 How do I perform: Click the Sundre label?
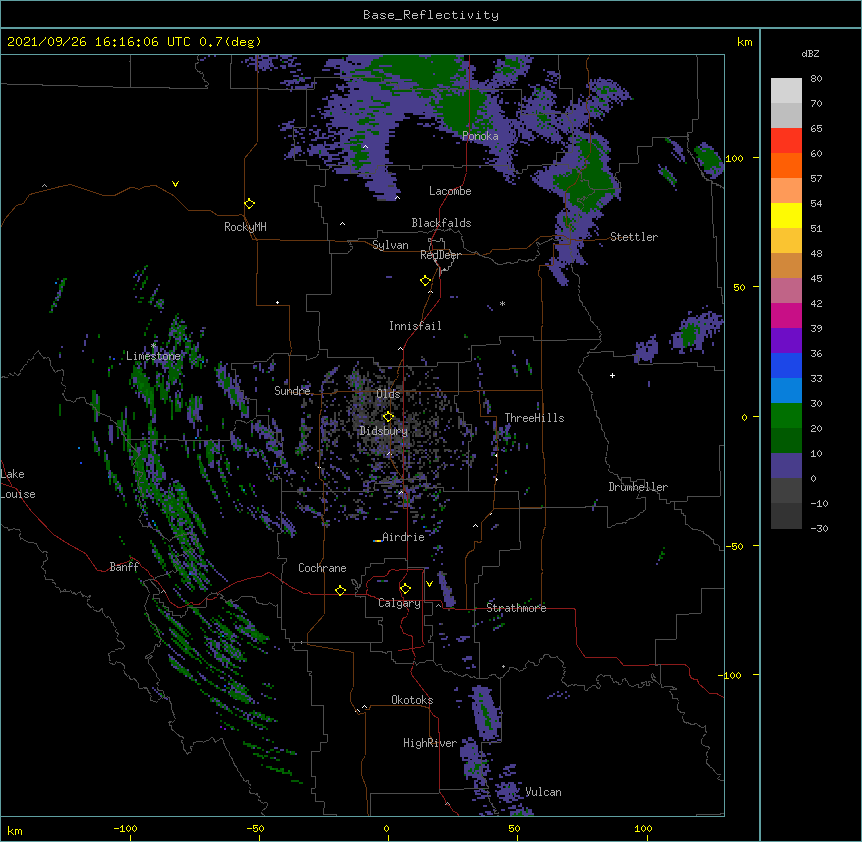click(x=292, y=391)
